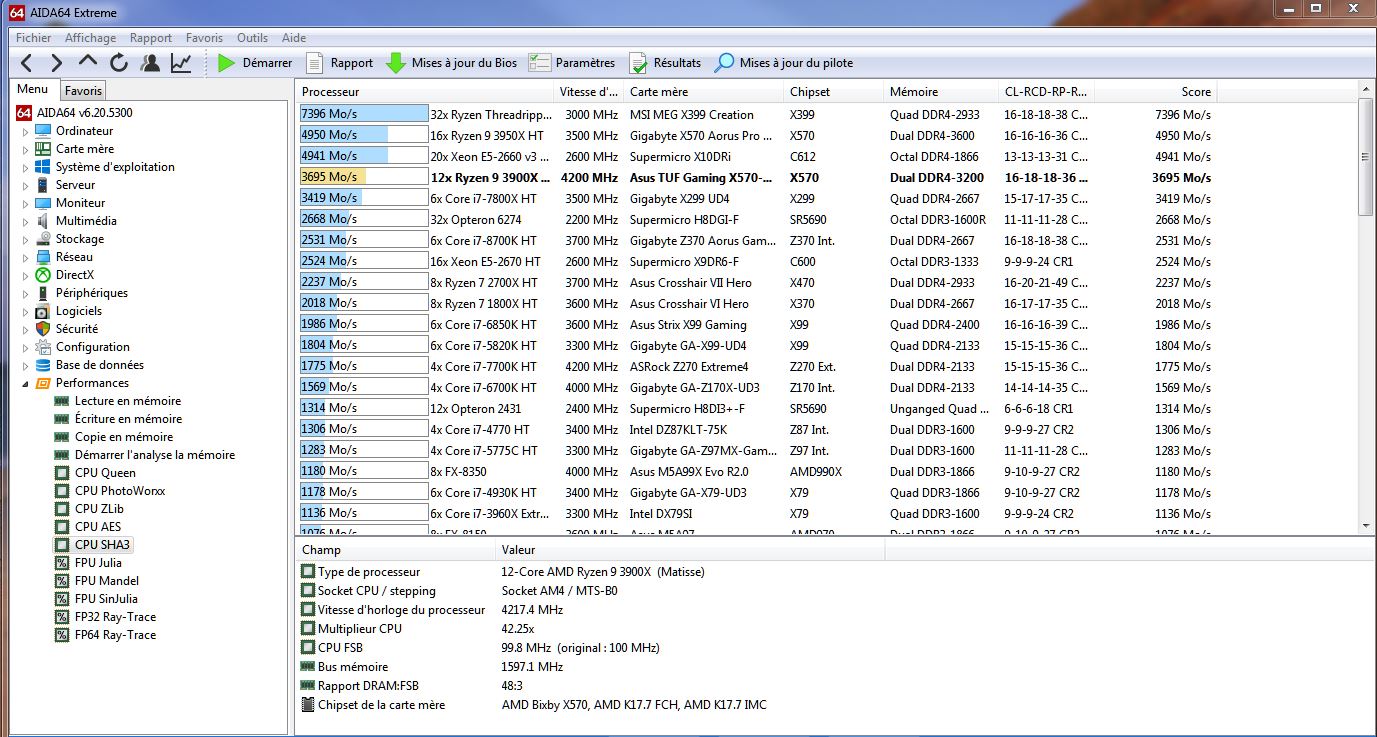Refresh the page using the circular arrow icon
The height and width of the screenshot is (737, 1377).
coord(119,63)
